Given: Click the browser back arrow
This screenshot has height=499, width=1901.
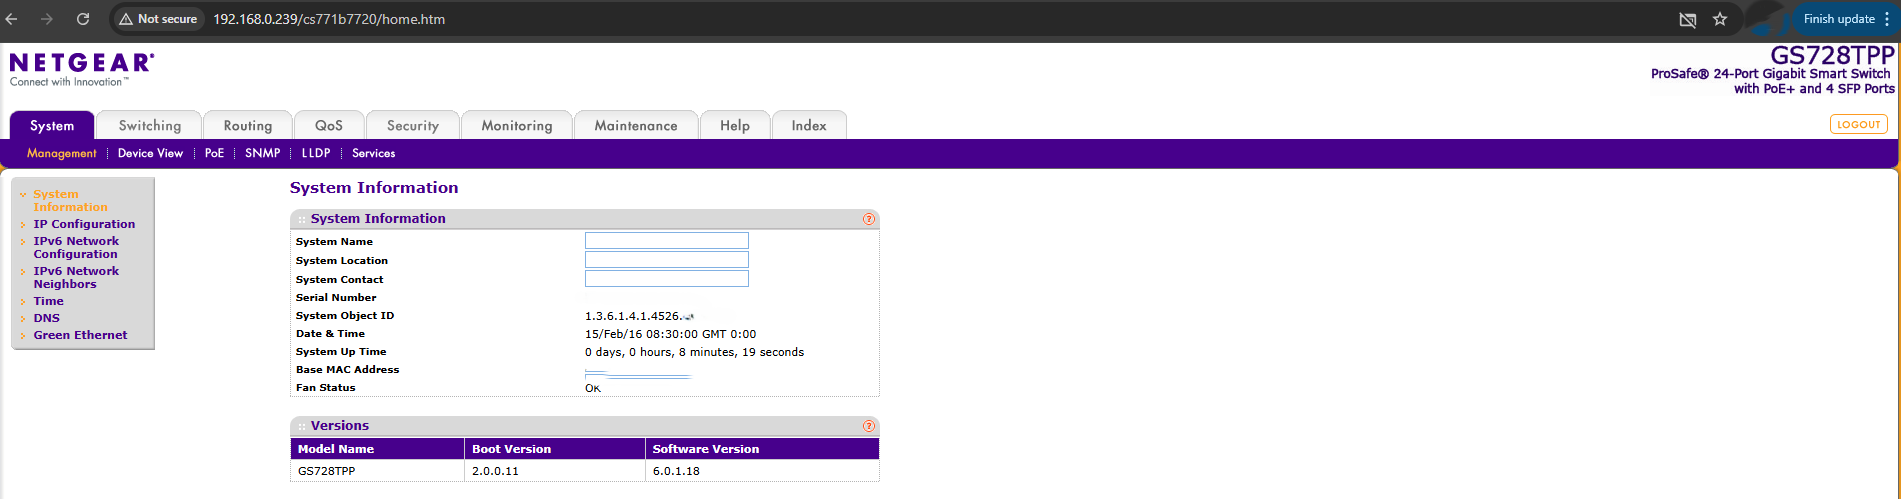Looking at the screenshot, I should tap(12, 19).
